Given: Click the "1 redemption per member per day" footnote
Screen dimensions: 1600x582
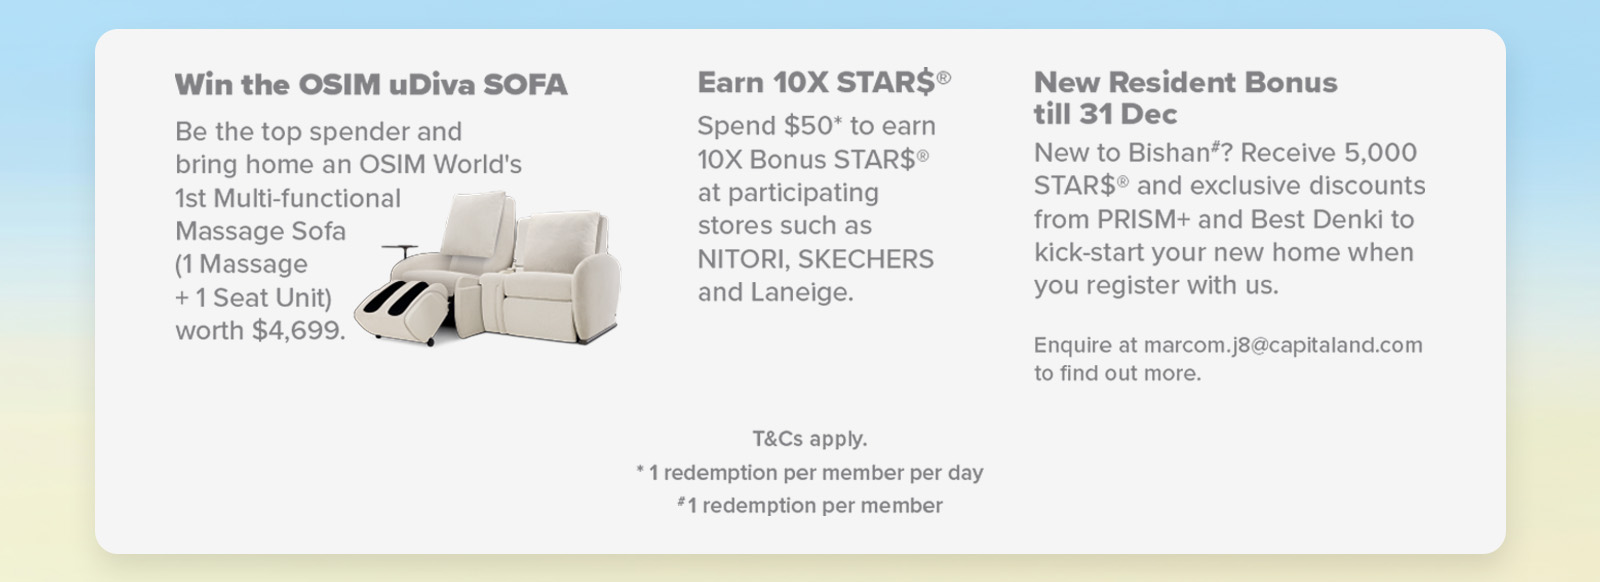Looking at the screenshot, I should tap(815, 473).
